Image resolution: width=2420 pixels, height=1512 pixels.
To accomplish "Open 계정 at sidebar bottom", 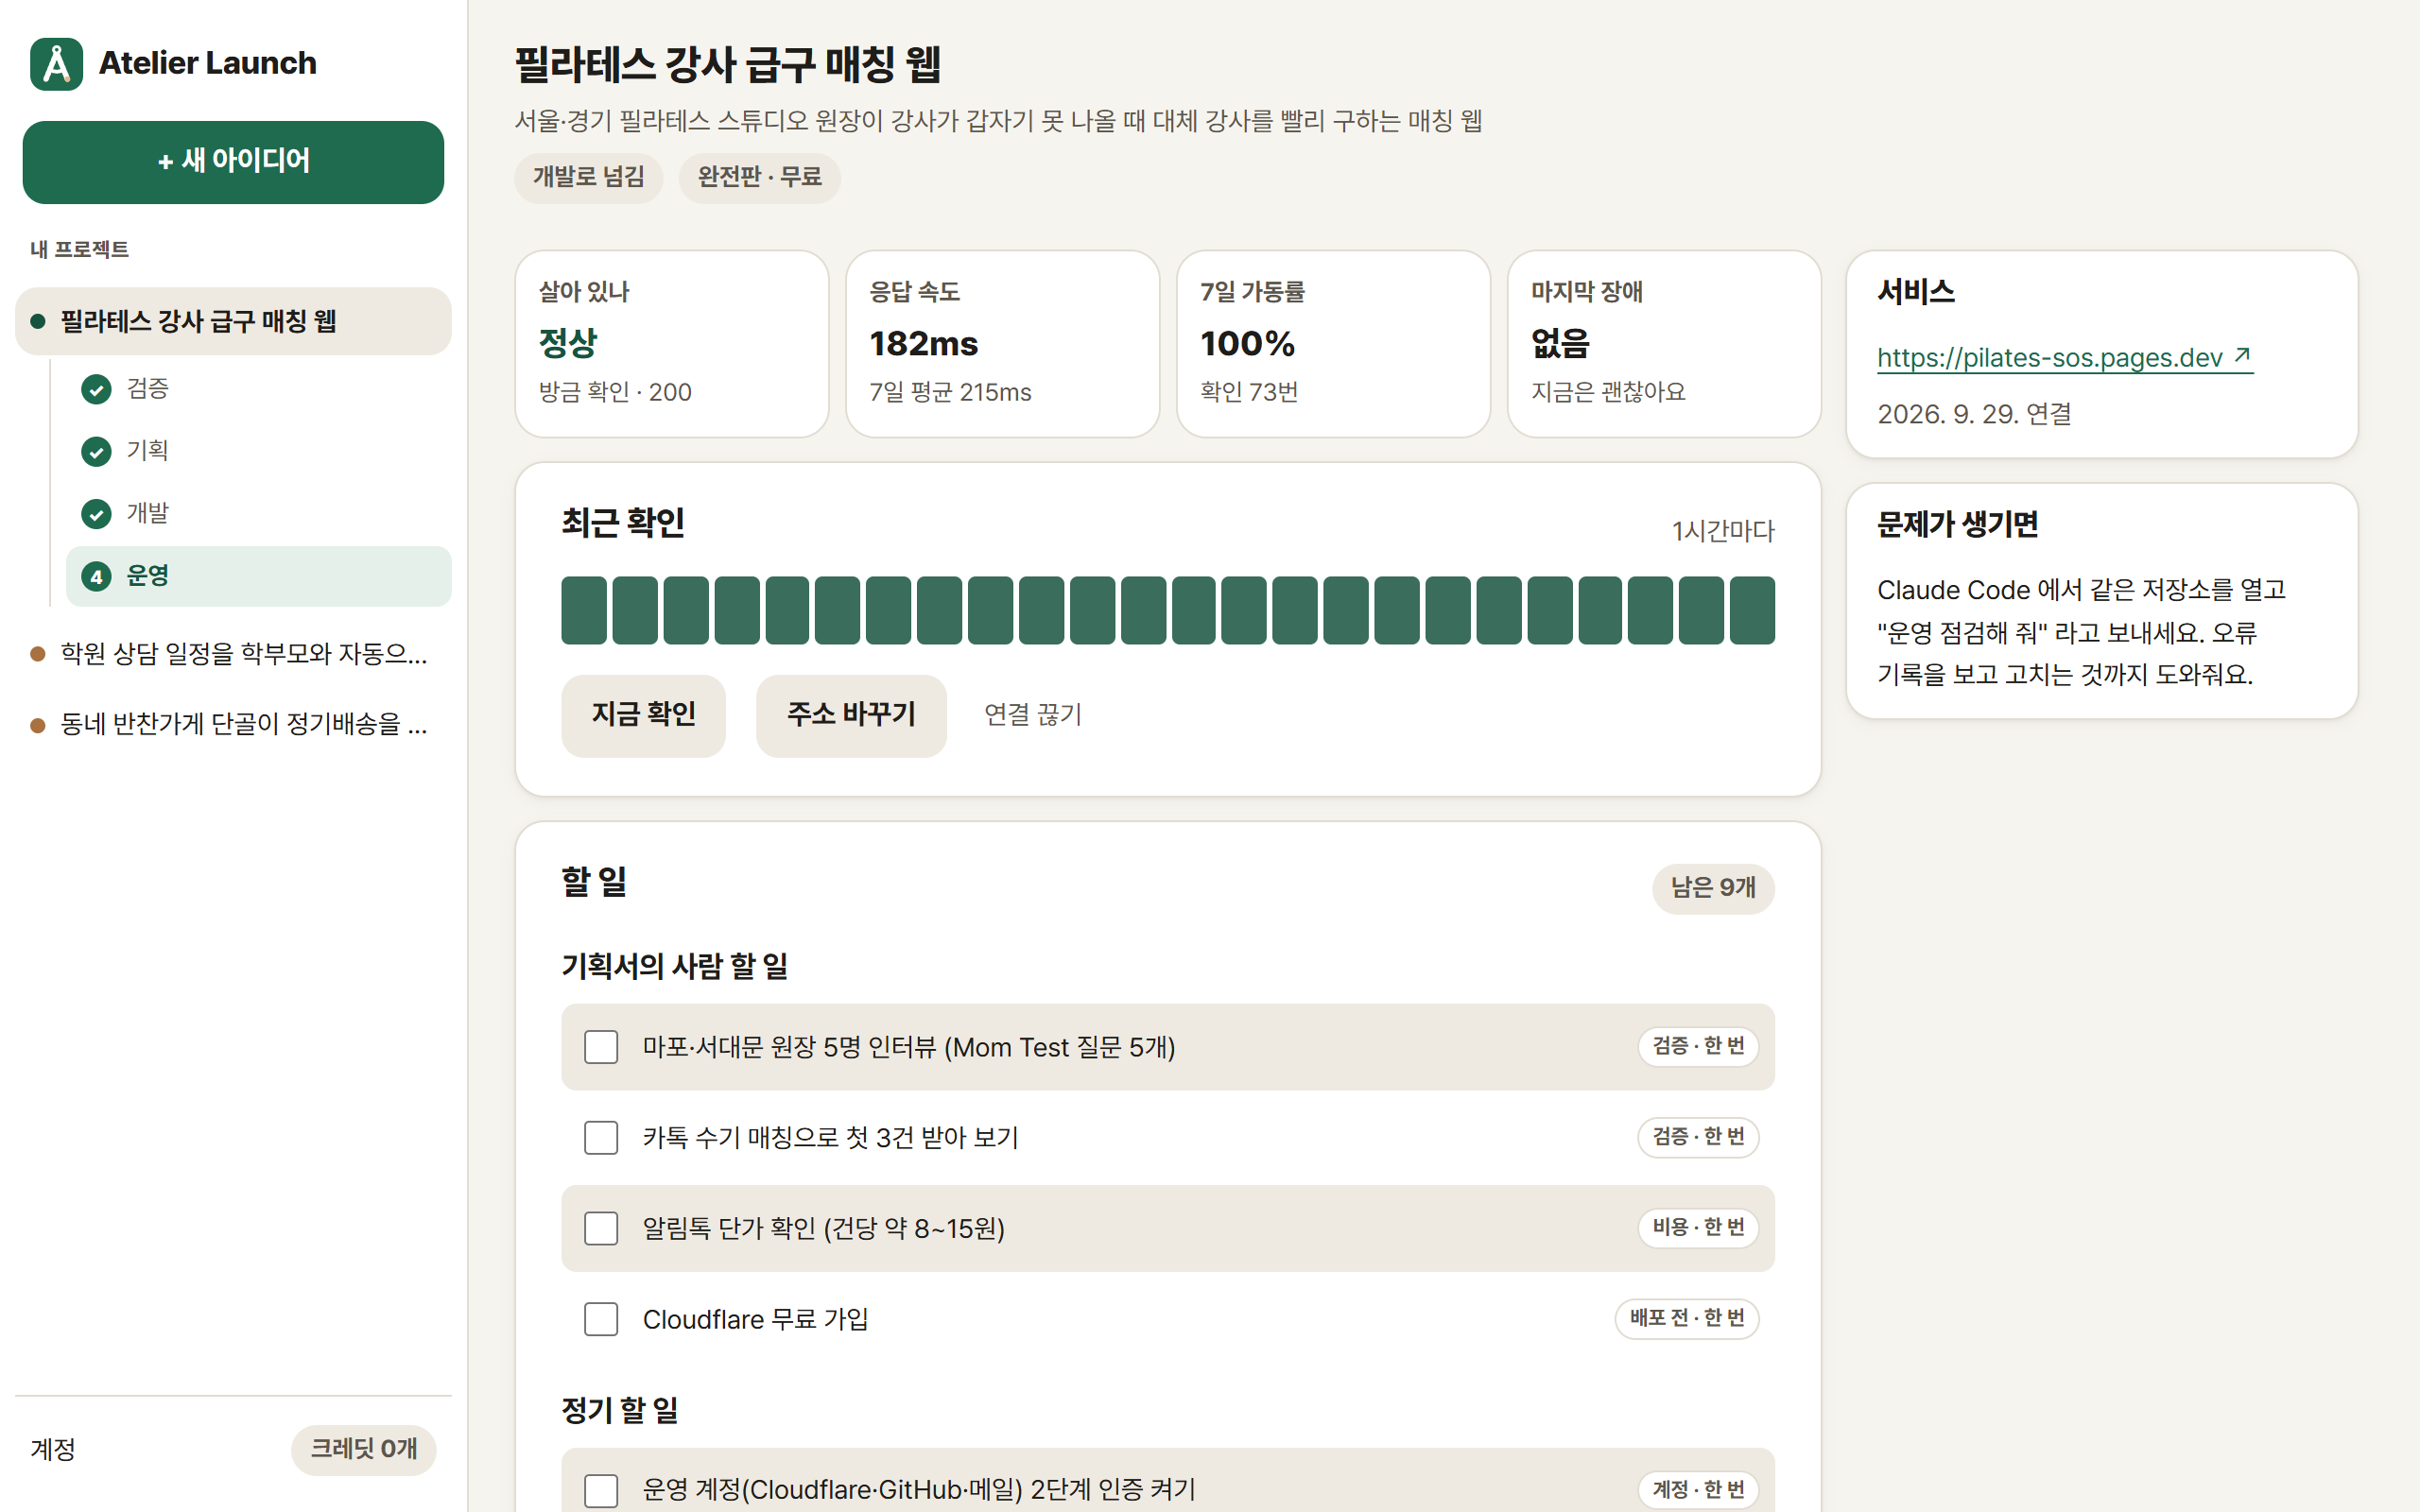I will point(53,1449).
